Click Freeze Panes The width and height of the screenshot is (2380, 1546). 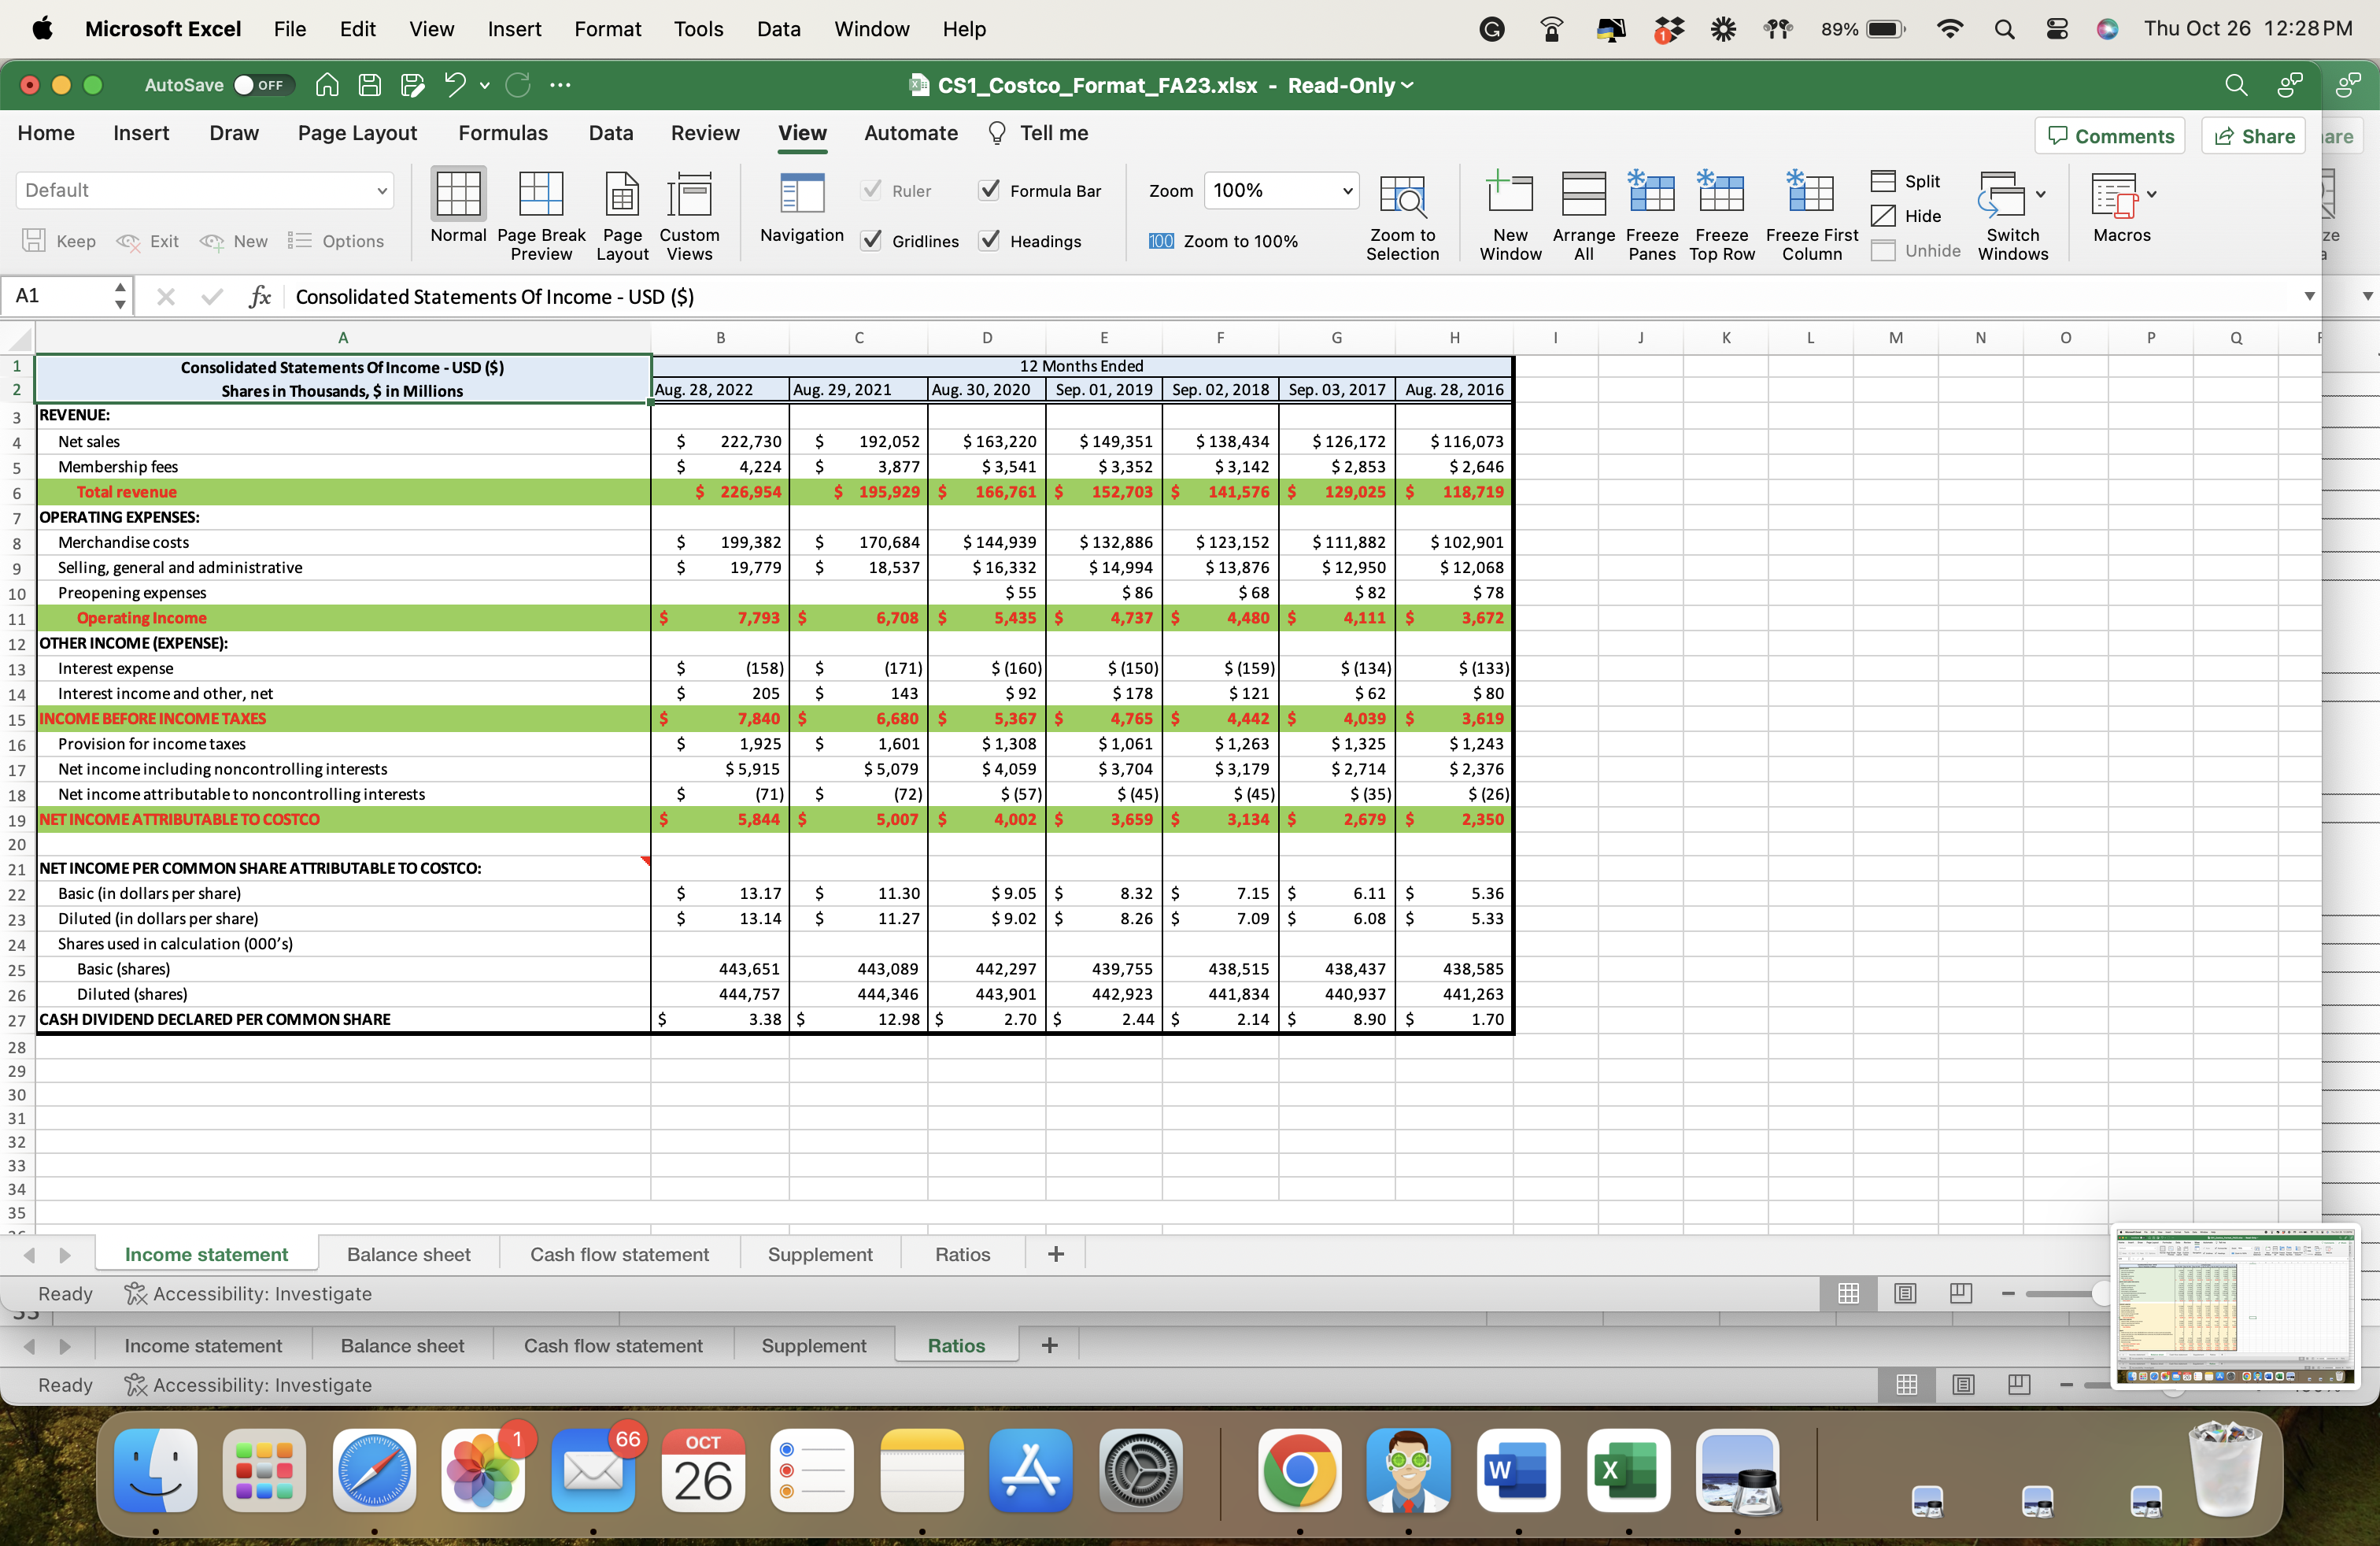click(1651, 215)
